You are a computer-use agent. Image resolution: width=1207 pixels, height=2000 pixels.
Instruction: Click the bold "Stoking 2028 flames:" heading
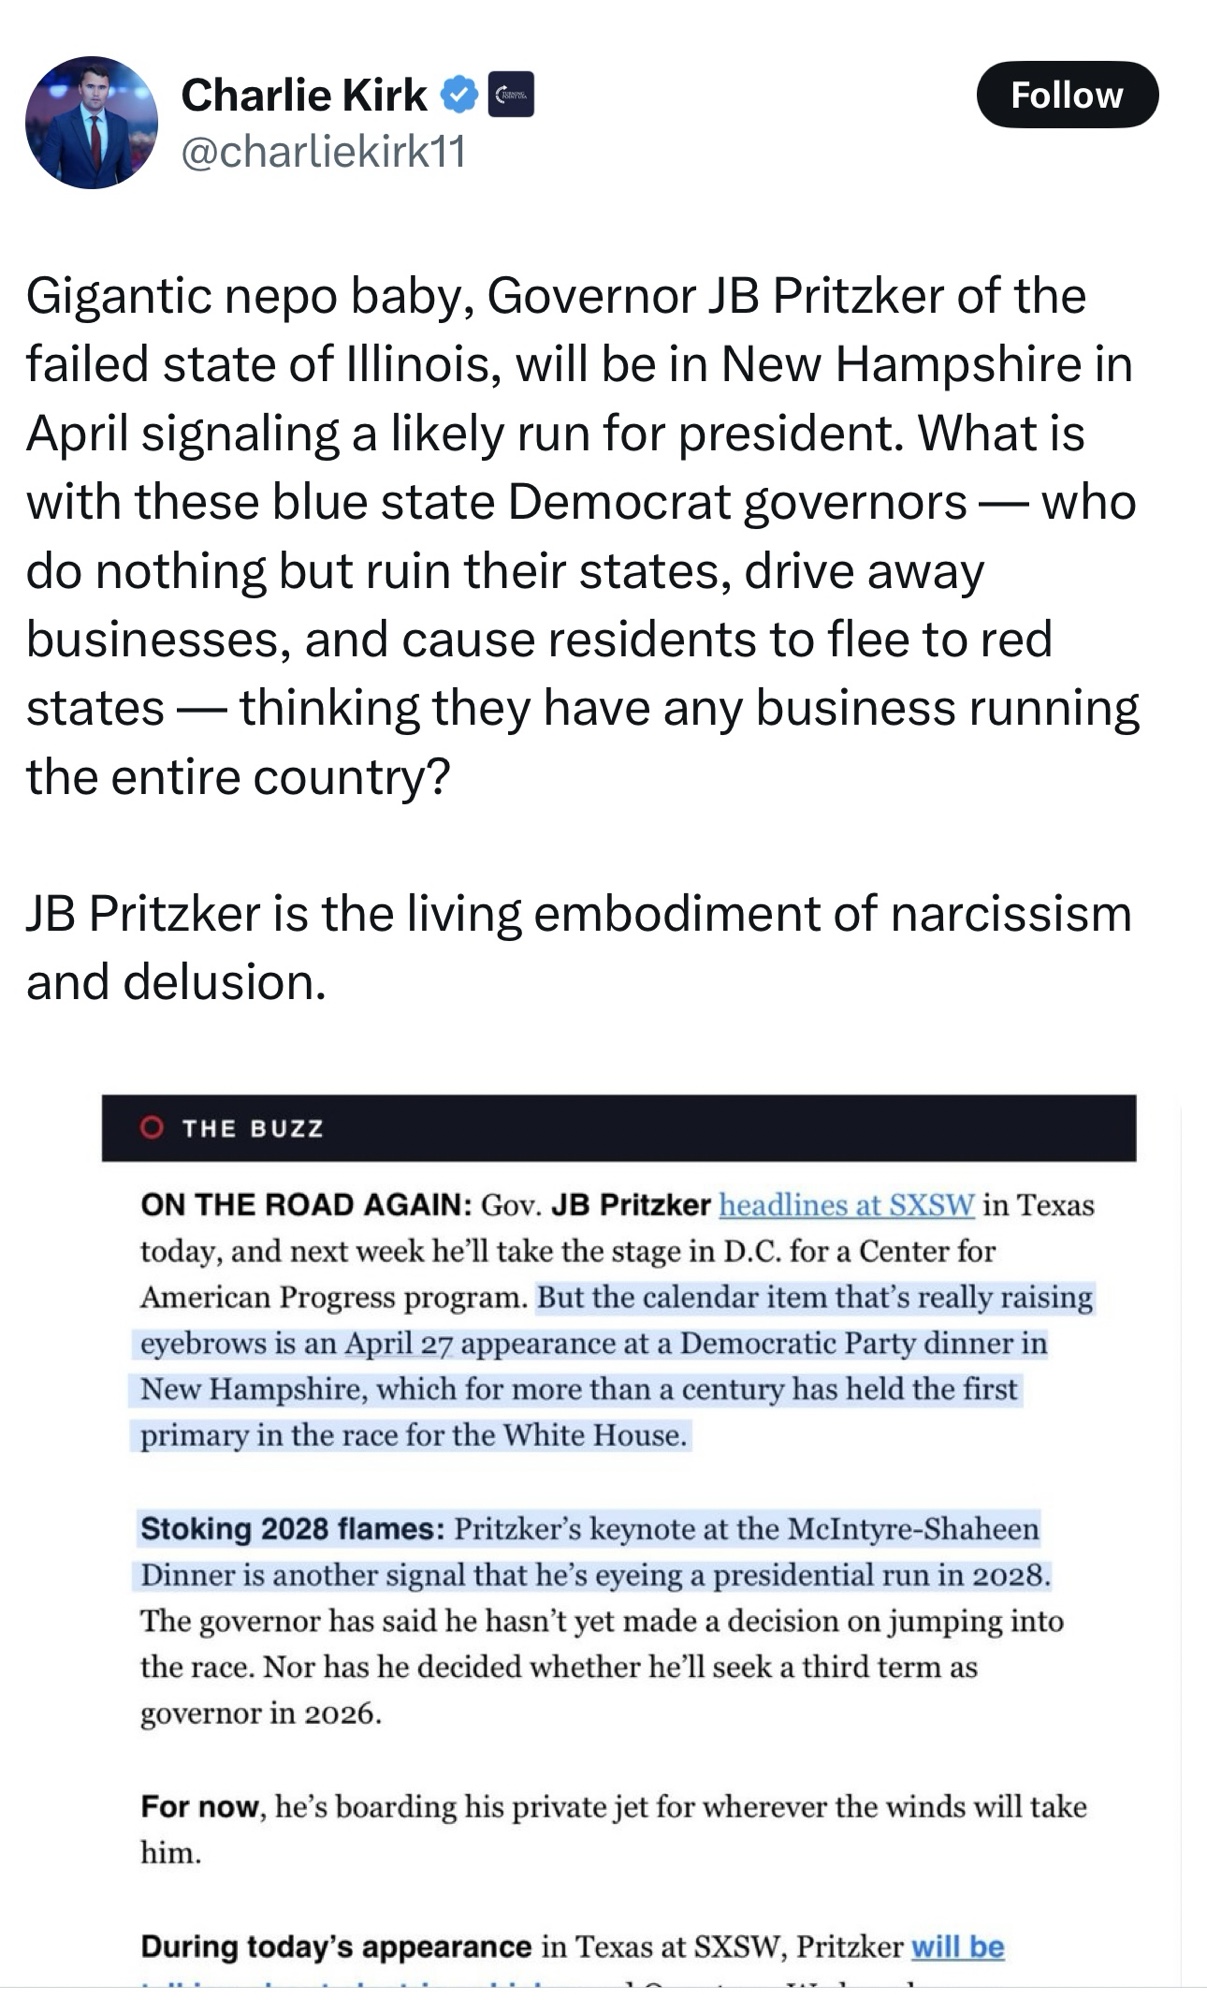(x=293, y=1529)
